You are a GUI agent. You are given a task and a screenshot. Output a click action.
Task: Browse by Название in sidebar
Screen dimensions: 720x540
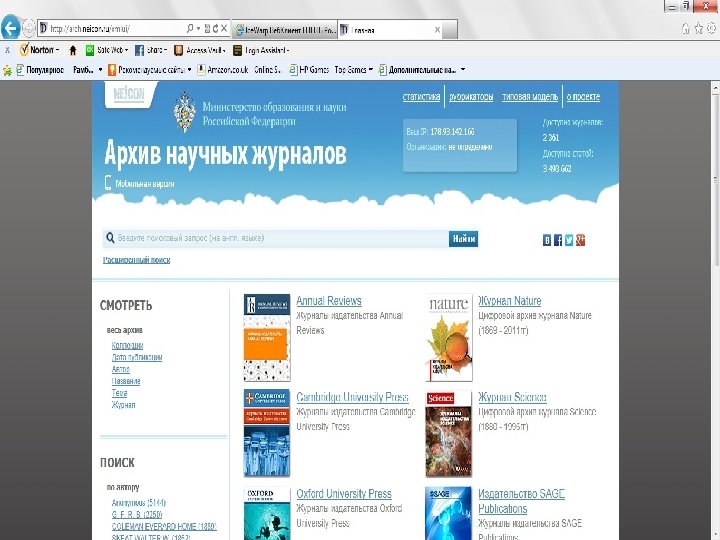tap(126, 381)
